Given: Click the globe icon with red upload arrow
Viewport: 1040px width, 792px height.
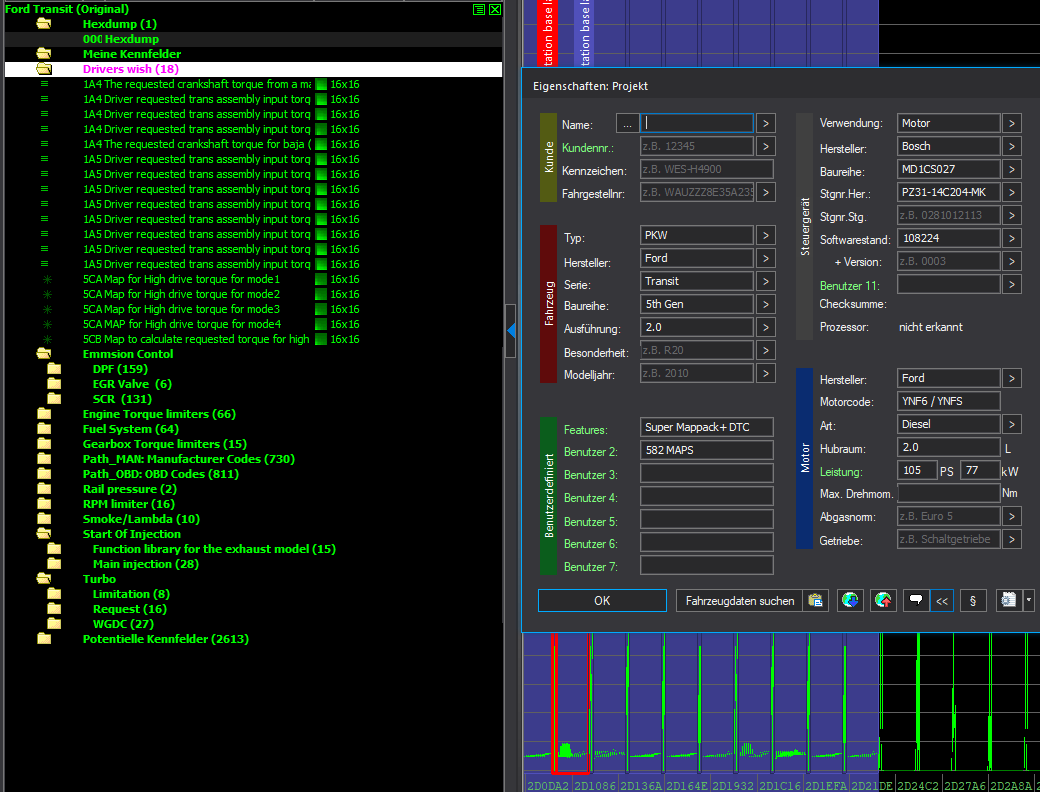Looking at the screenshot, I should click(883, 601).
